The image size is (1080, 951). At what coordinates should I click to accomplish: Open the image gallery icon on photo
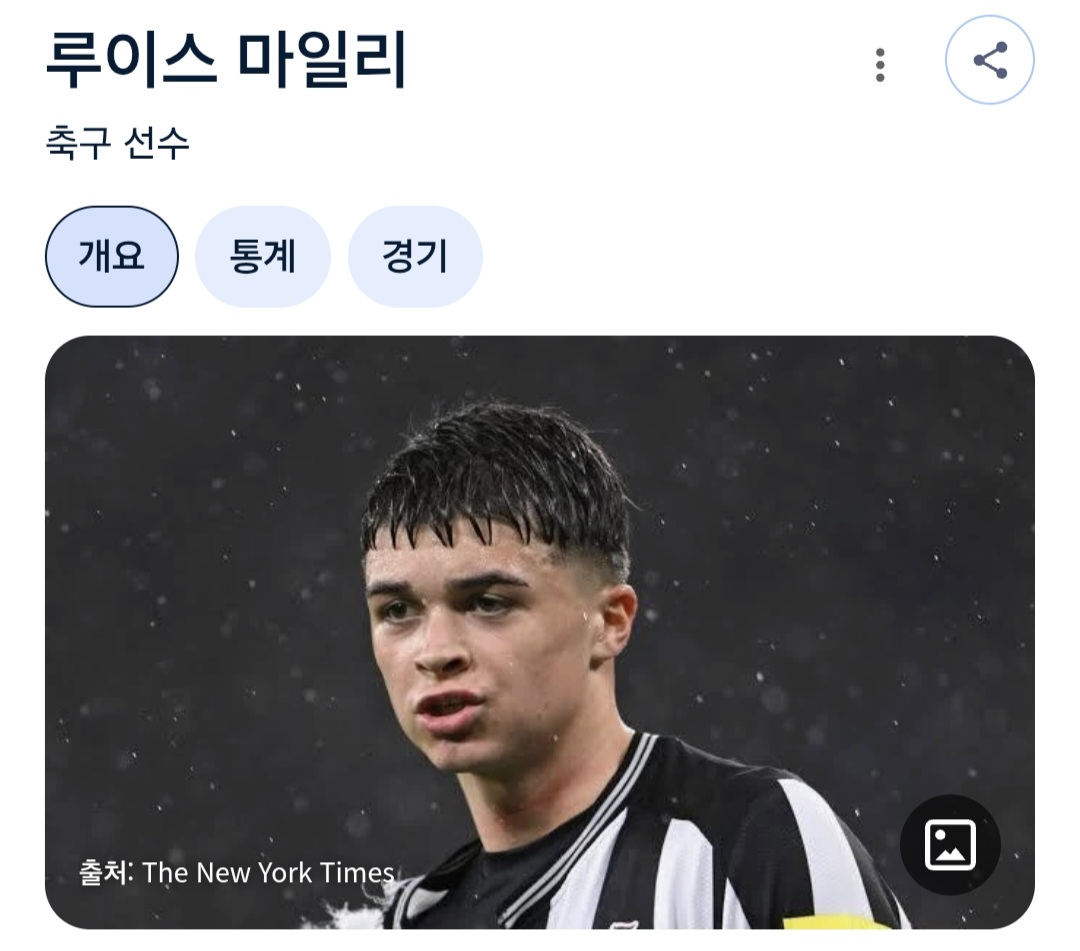pyautogui.click(x=950, y=844)
